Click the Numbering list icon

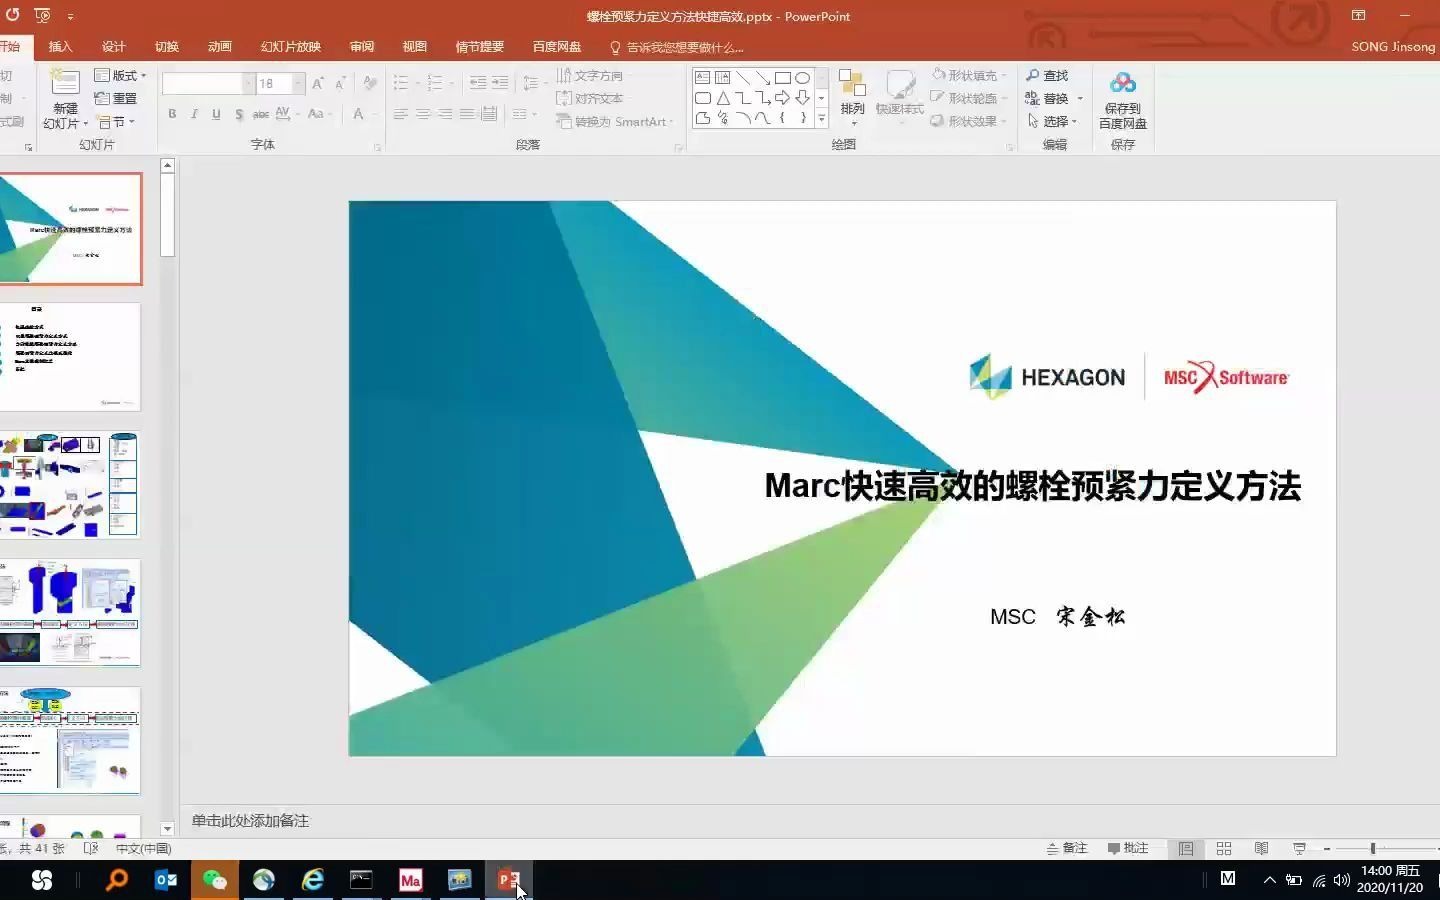click(x=435, y=83)
